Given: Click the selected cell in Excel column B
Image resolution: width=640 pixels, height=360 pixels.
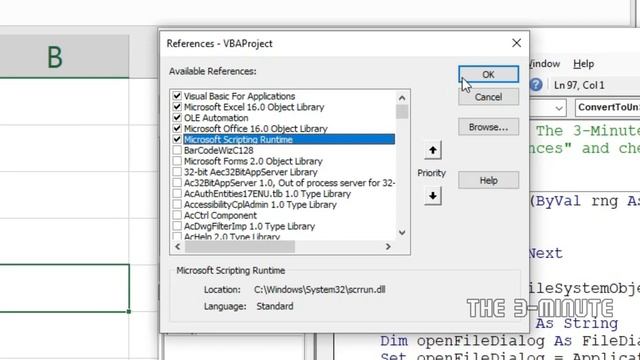Looking at the screenshot, I should coord(64,288).
